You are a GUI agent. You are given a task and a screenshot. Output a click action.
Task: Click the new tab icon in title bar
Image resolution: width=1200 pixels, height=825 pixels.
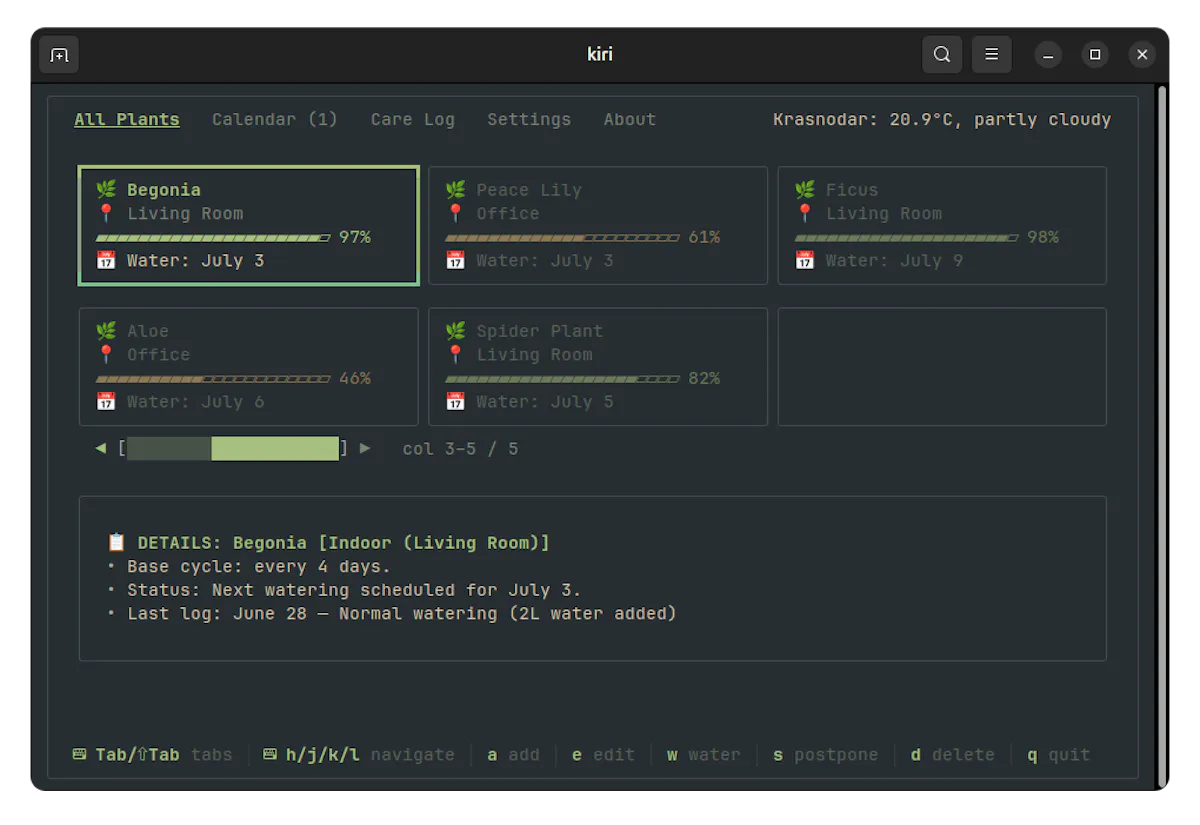point(59,55)
